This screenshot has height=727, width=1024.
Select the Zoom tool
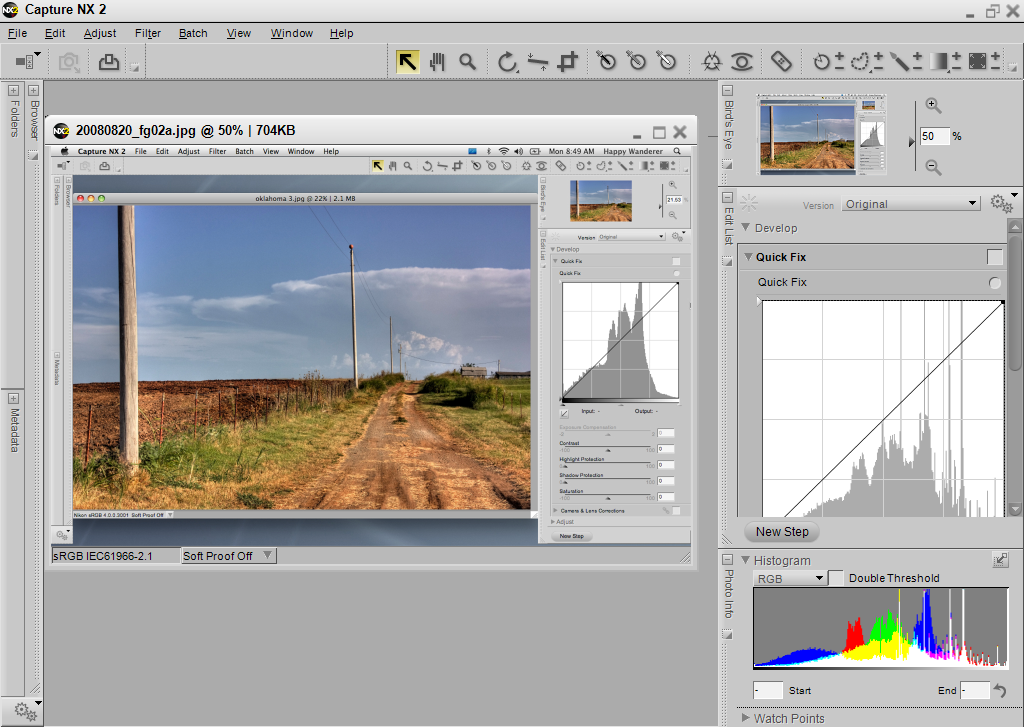point(468,61)
